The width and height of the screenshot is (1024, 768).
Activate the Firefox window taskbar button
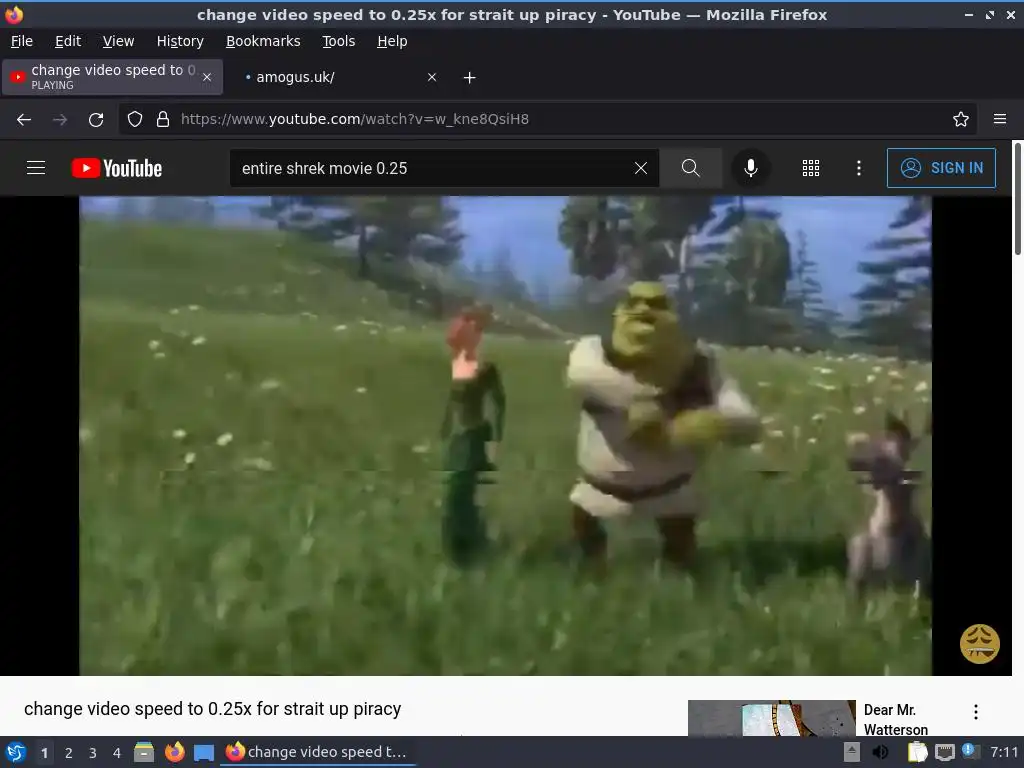coord(318,752)
